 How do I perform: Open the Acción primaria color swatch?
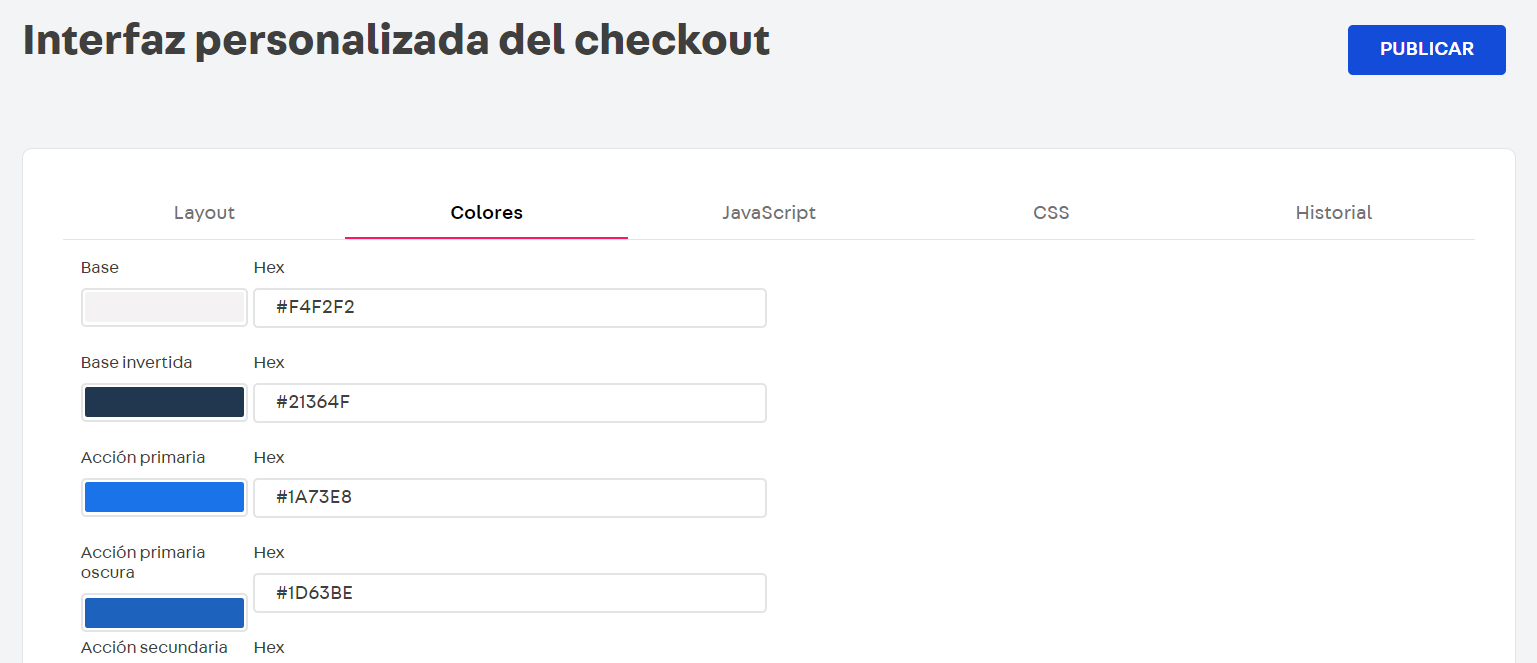164,497
